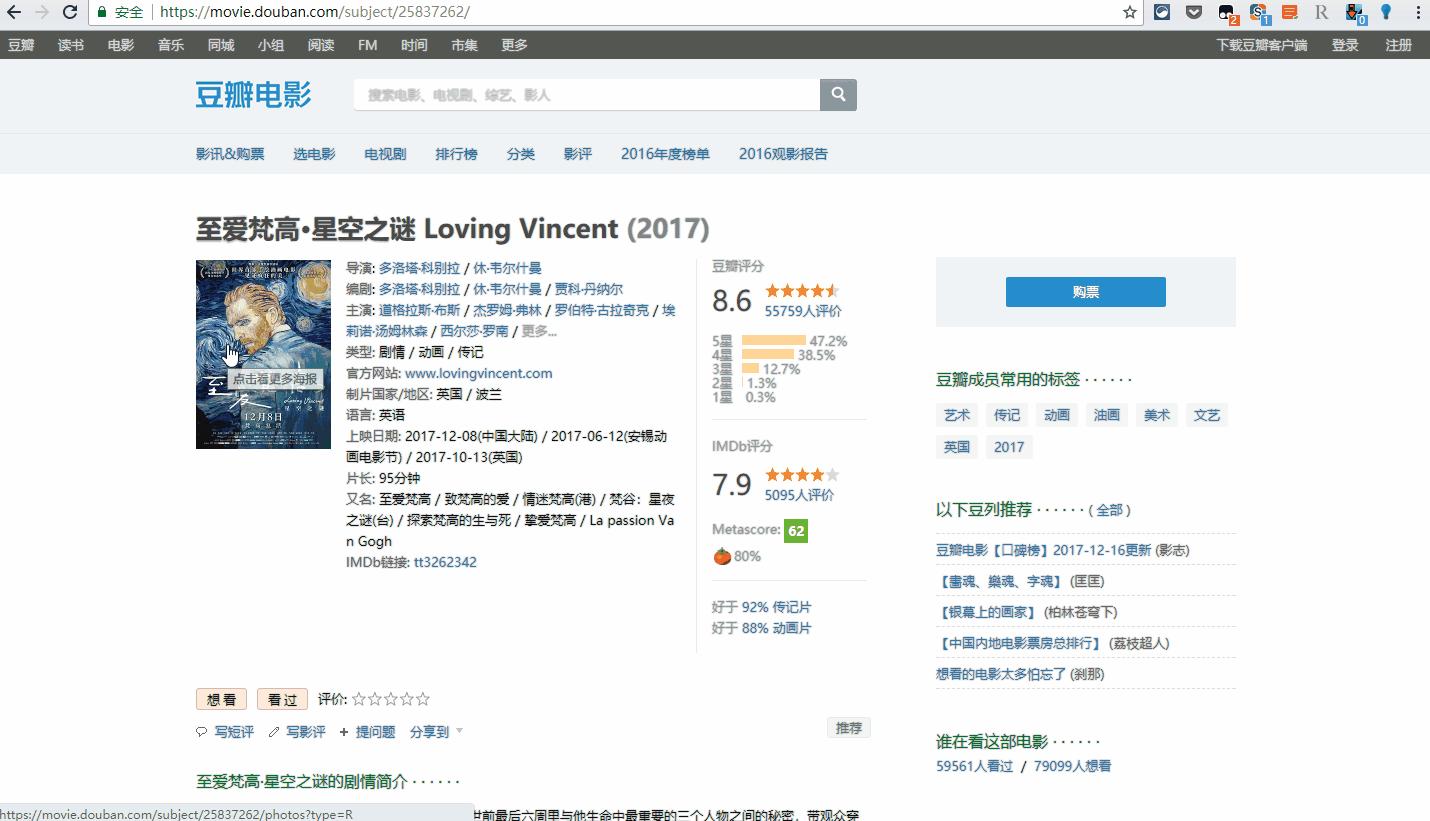Select 小组 in the top navigation

pyautogui.click(x=271, y=45)
